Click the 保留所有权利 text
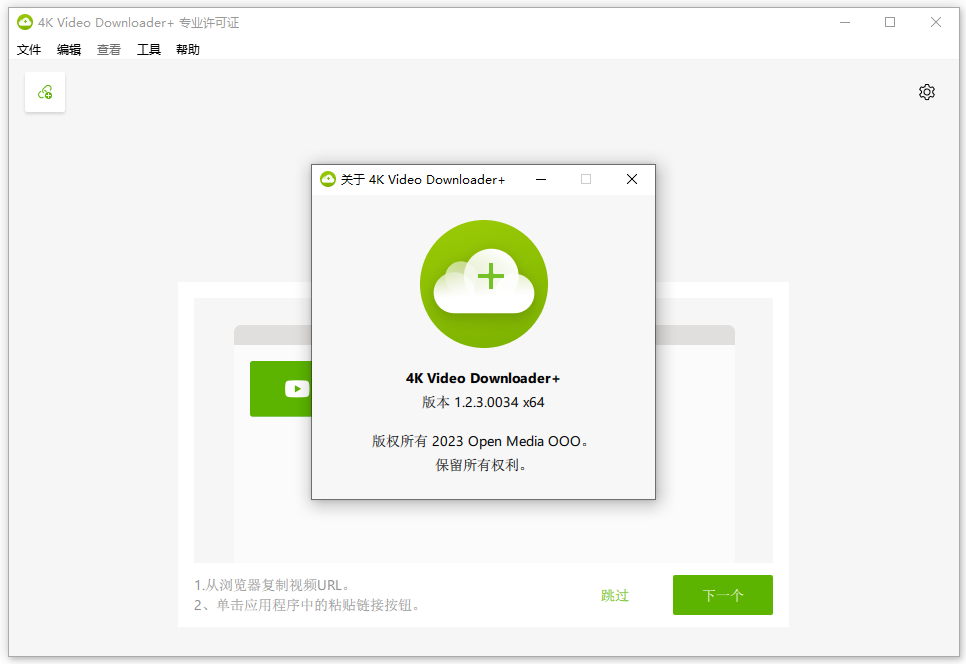 pyautogui.click(x=481, y=465)
